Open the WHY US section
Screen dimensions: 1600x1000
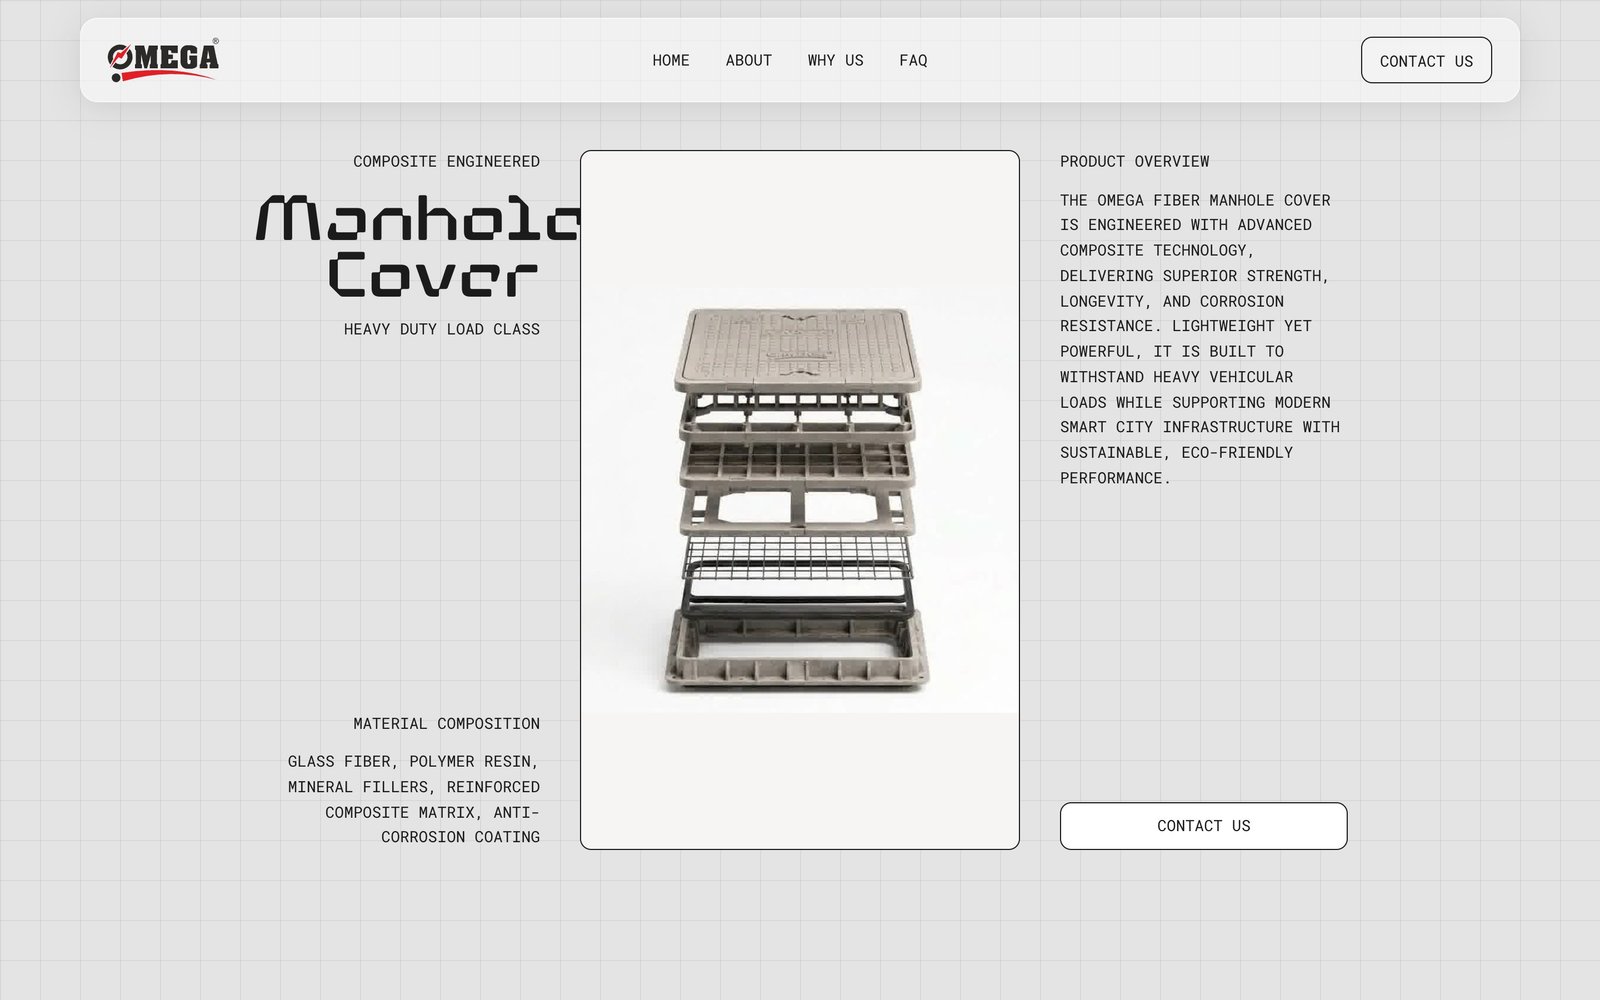(x=836, y=60)
